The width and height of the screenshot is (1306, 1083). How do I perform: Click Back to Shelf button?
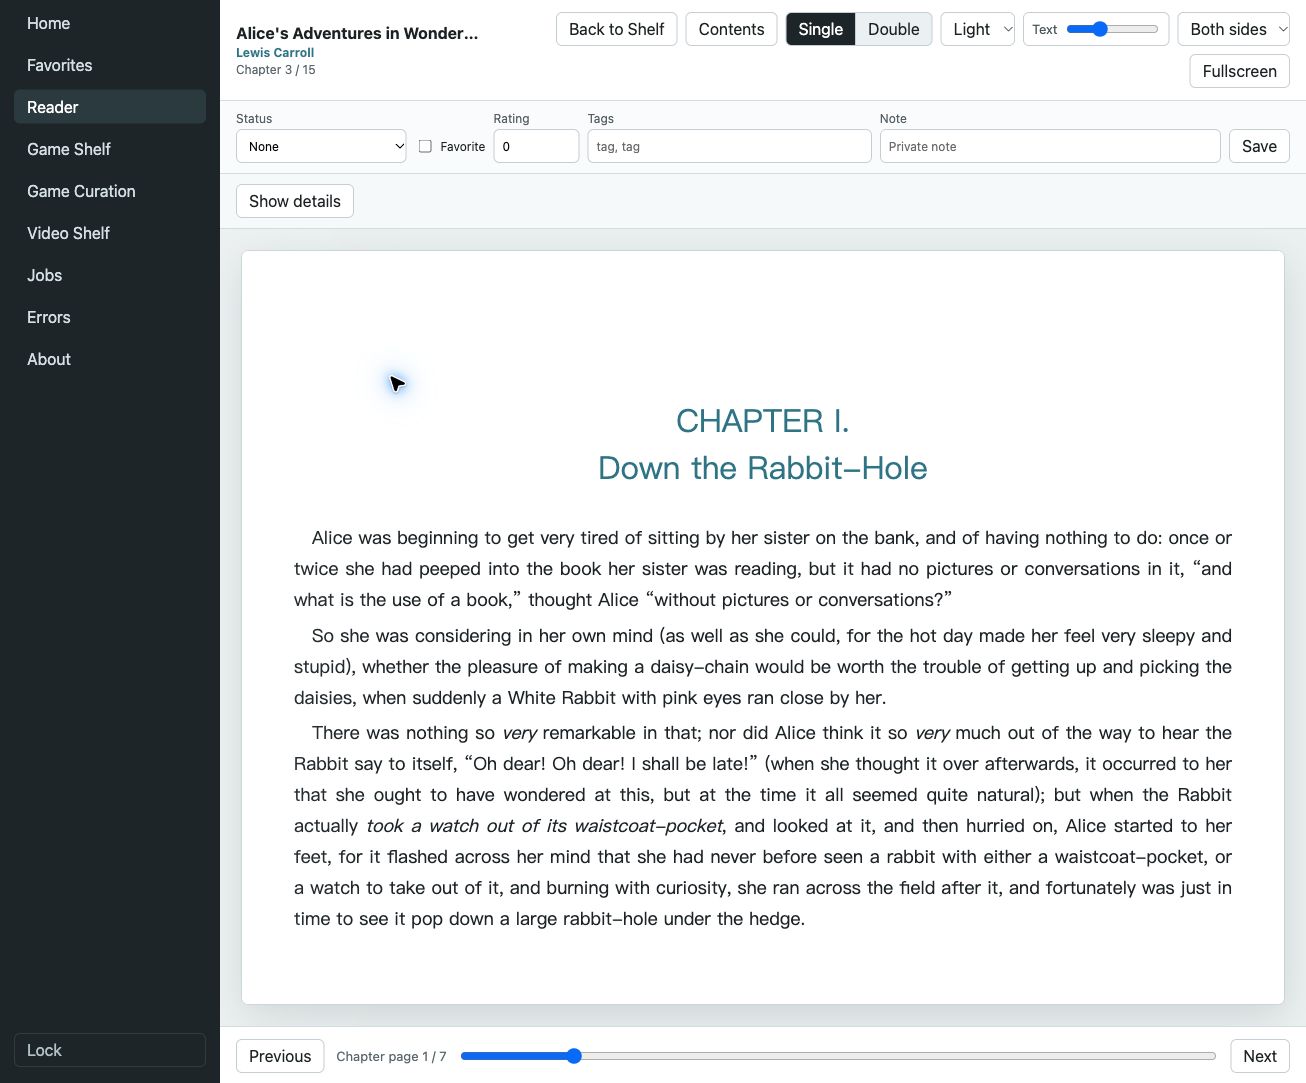tap(616, 29)
